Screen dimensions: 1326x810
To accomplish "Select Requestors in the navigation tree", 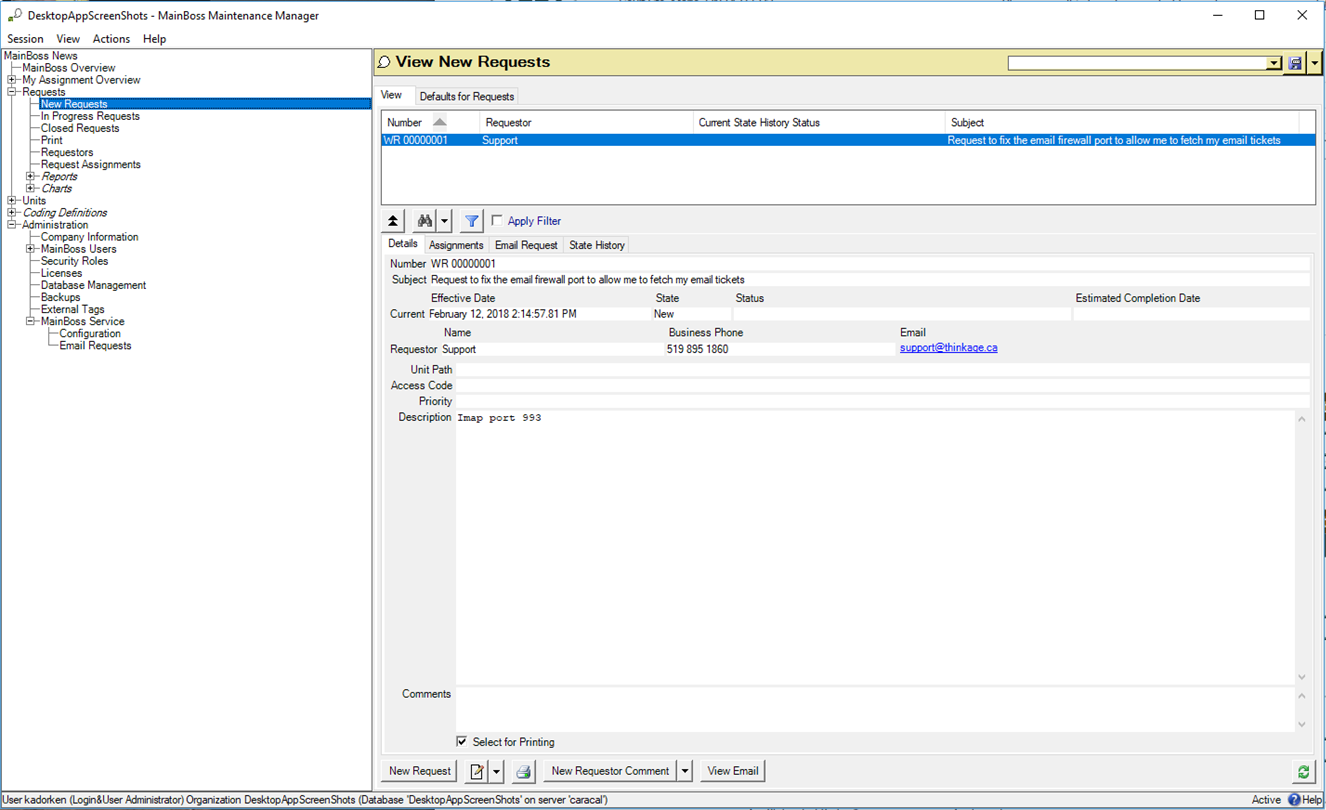I will click(x=67, y=153).
